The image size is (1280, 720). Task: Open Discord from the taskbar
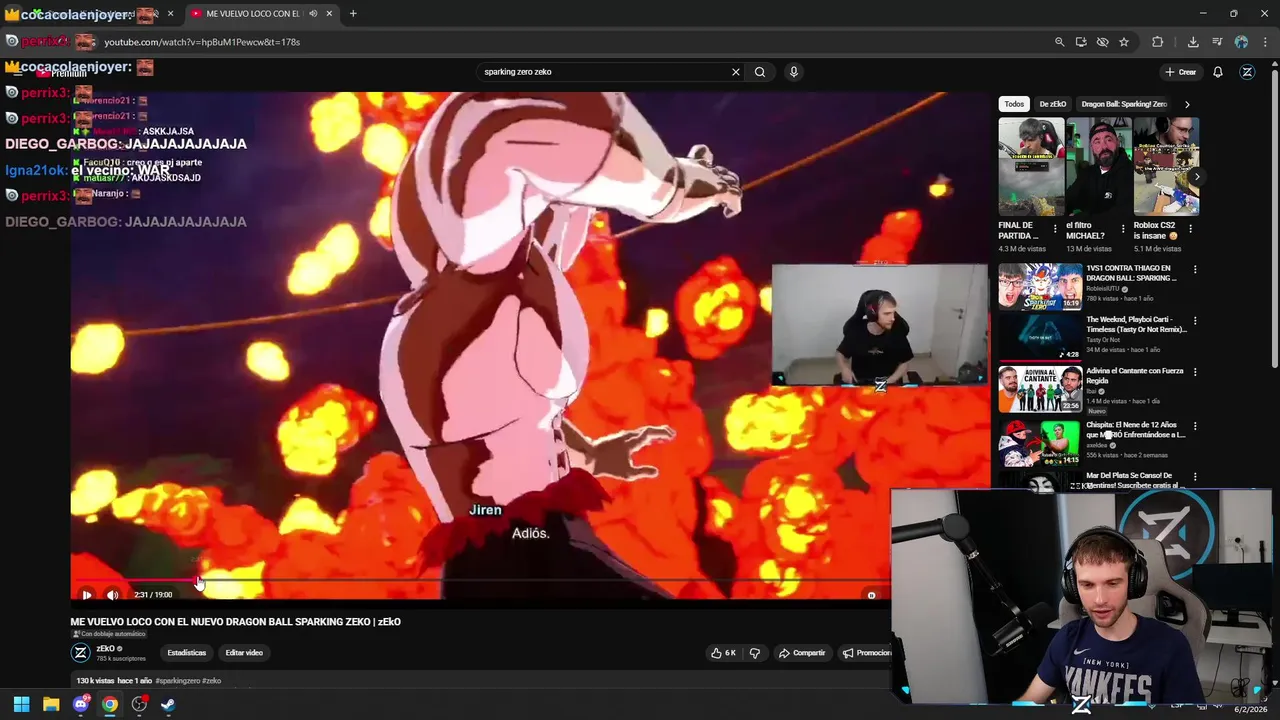(81, 704)
